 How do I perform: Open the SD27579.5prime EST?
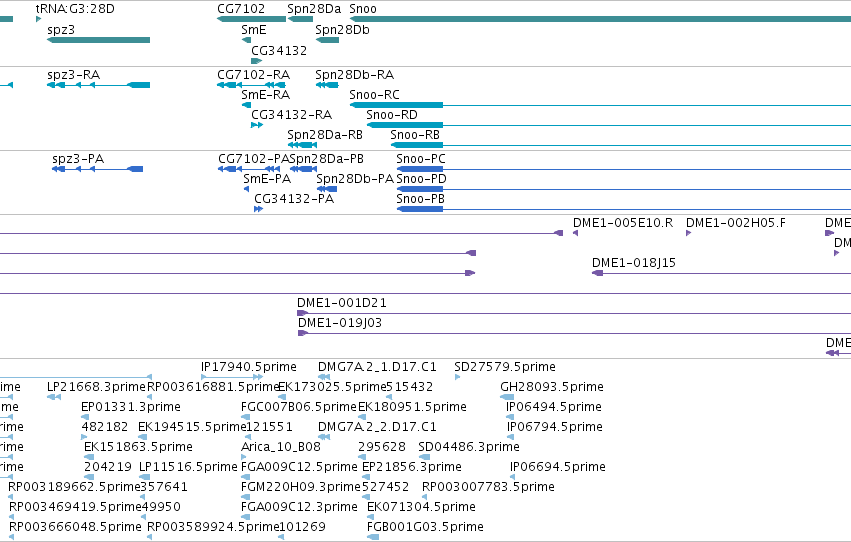[457, 377]
